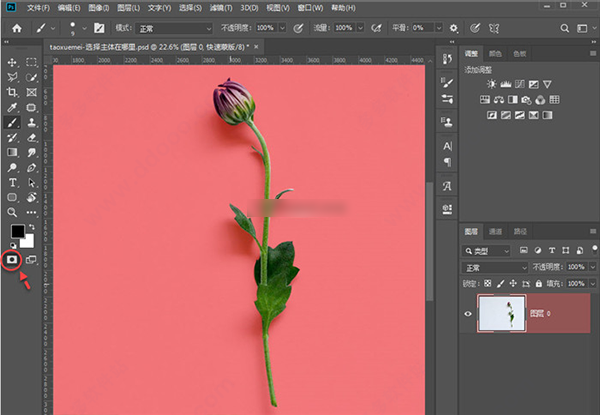Image resolution: width=600 pixels, height=415 pixels.
Task: Add a Color Balance adjustment
Action: coord(499,100)
